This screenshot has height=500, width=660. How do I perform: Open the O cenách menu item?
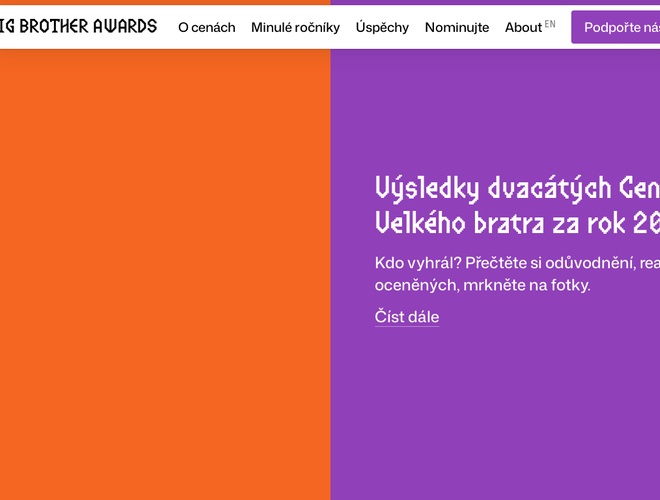pos(207,27)
